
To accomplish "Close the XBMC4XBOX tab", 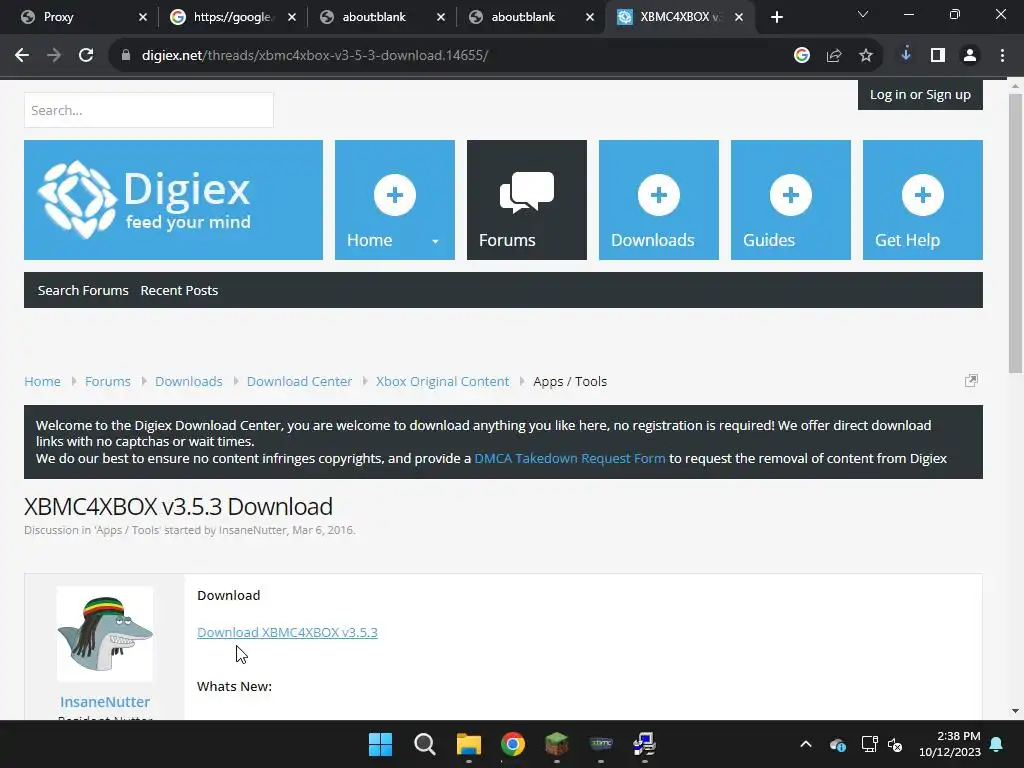I will 739,17.
